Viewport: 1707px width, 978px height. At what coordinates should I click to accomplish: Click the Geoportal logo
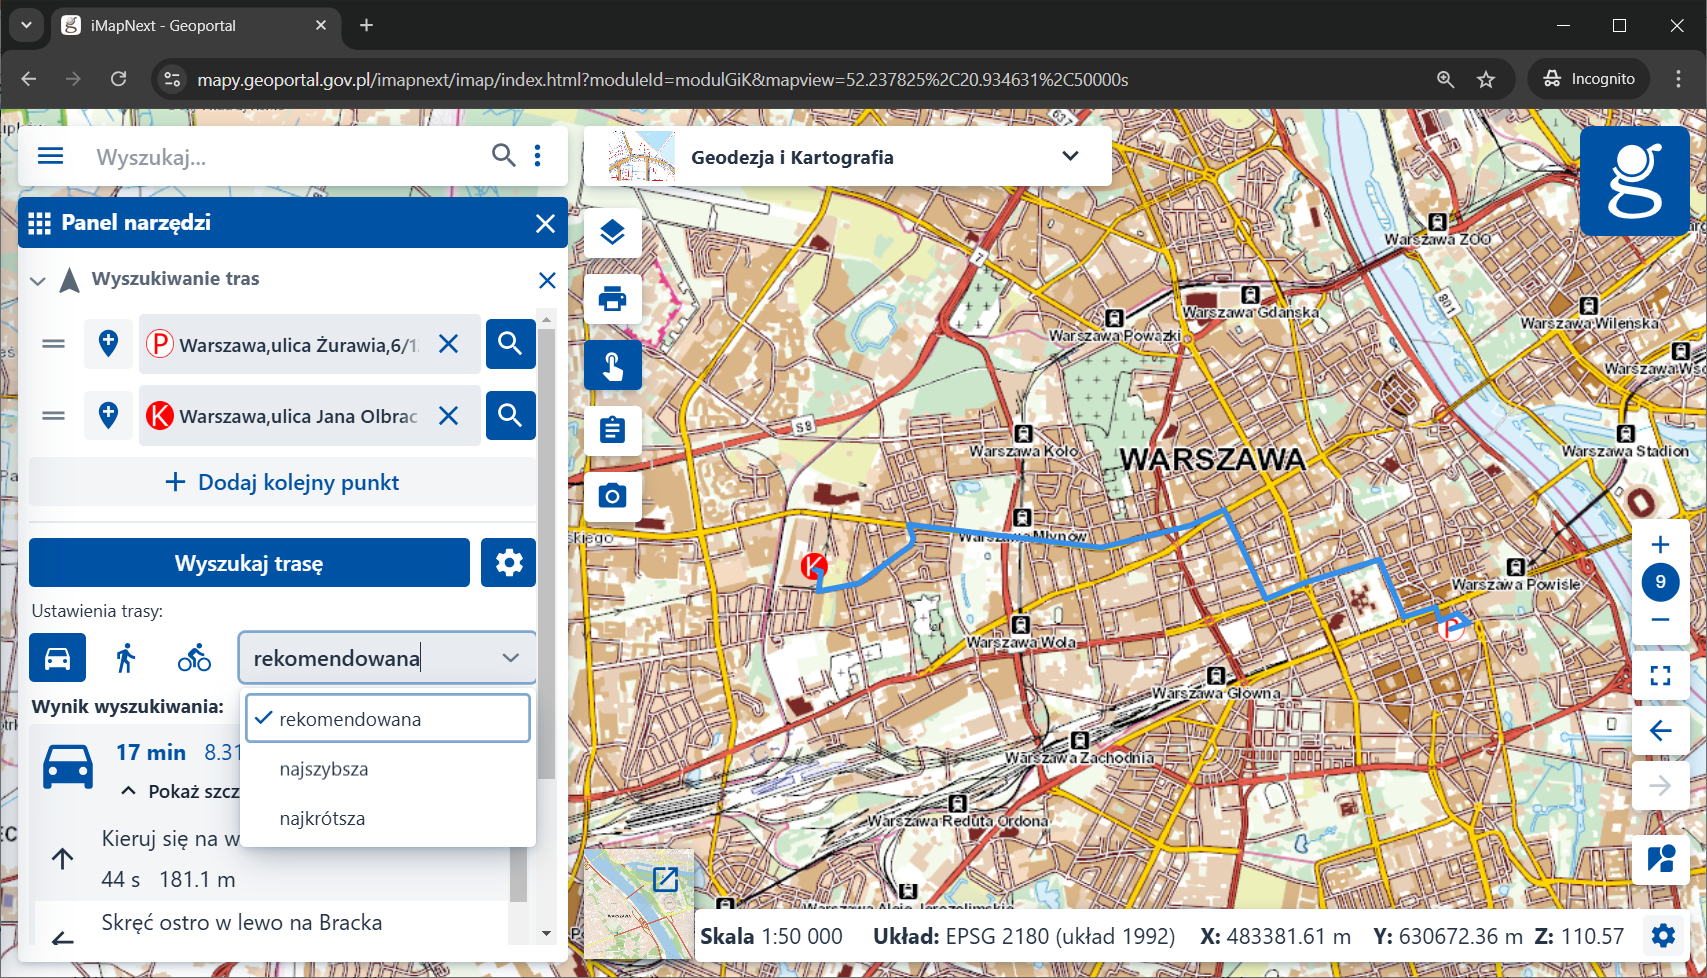point(1634,180)
